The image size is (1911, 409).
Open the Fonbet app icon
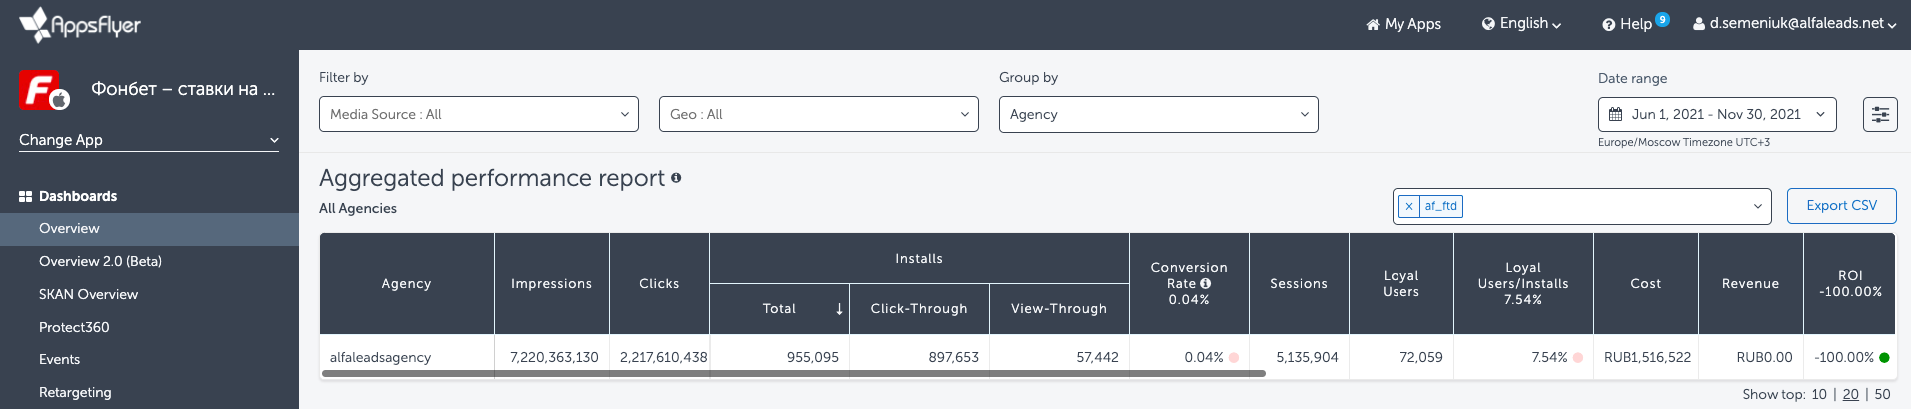44,90
